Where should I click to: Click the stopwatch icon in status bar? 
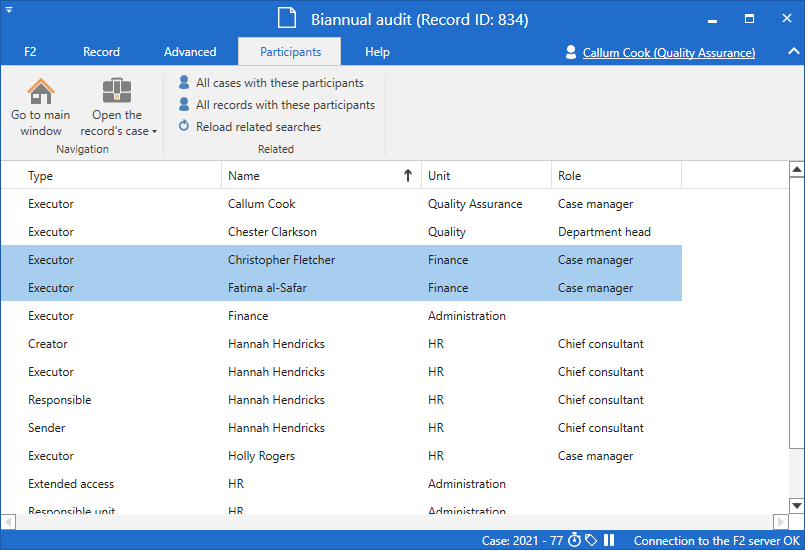point(574,541)
